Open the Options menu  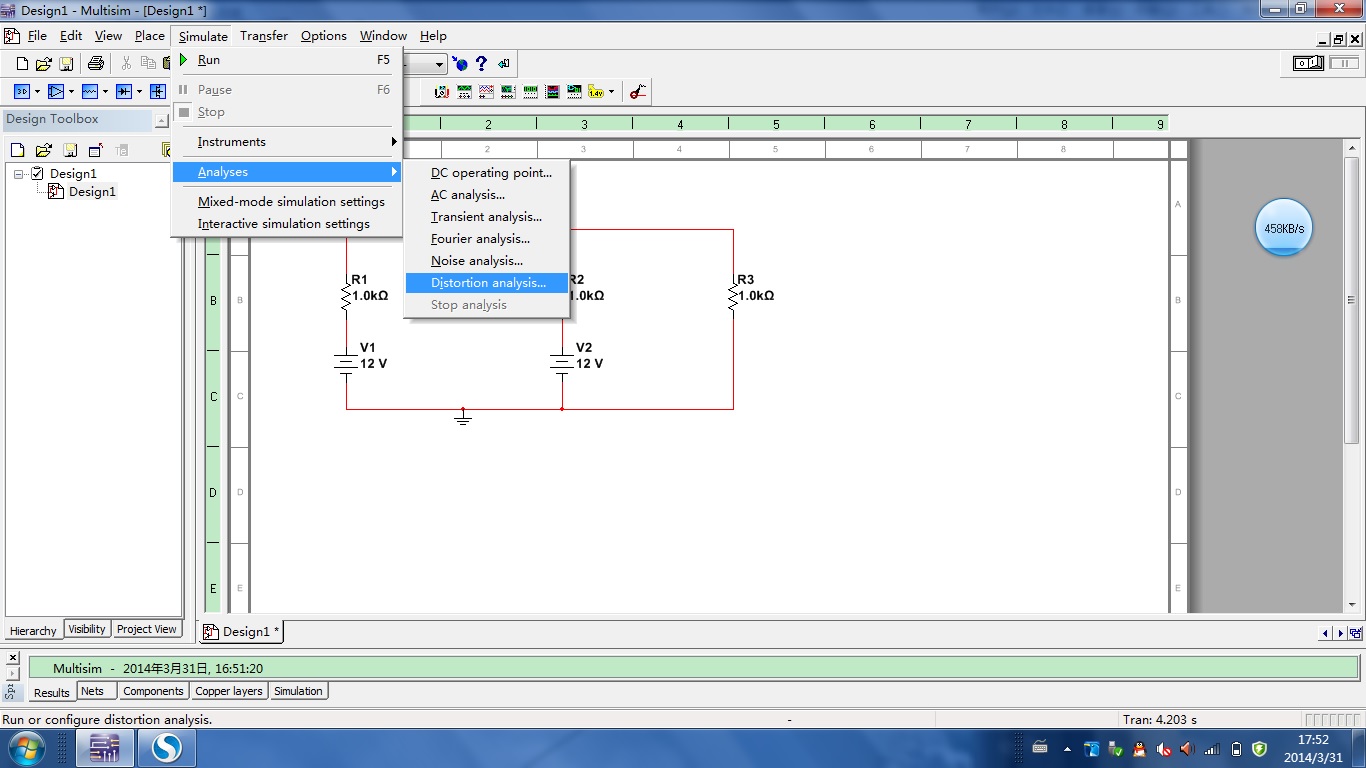(324, 36)
